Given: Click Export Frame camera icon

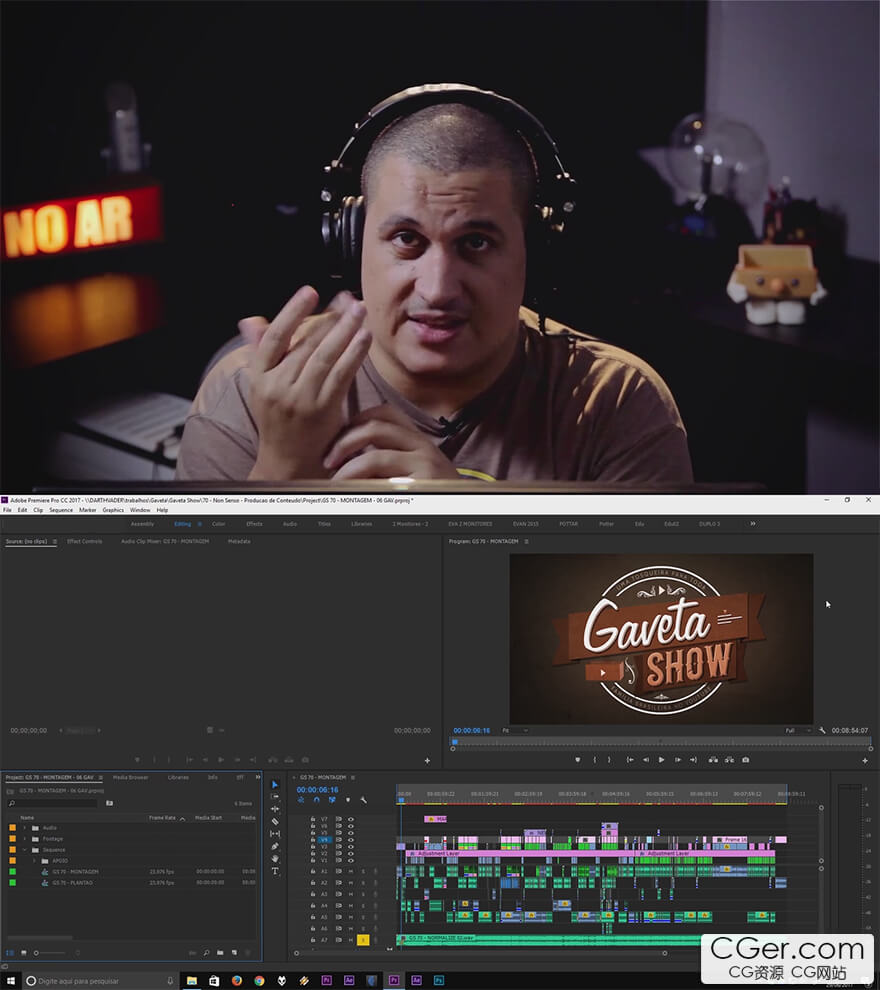Looking at the screenshot, I should [746, 760].
